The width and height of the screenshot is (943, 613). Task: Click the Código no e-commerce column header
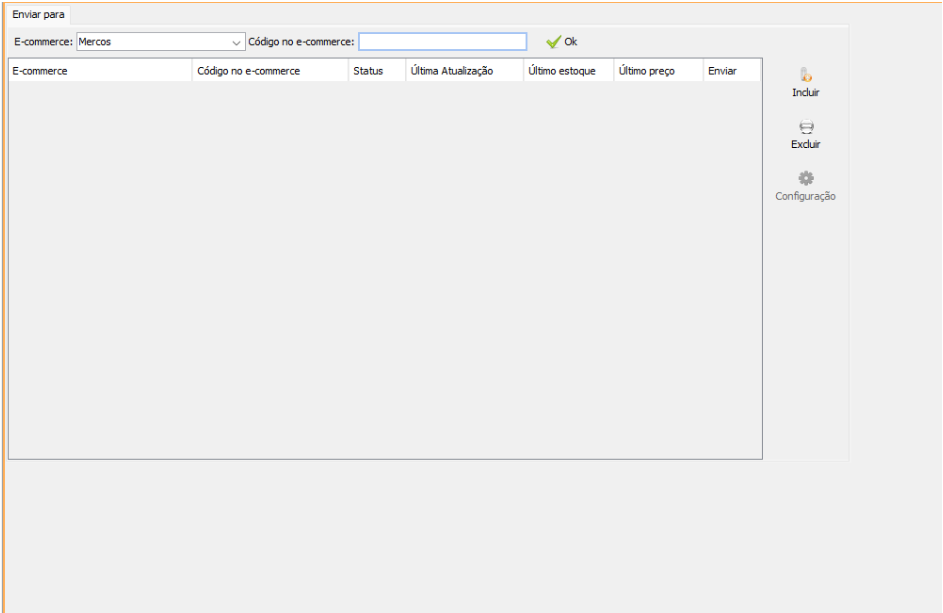point(270,71)
